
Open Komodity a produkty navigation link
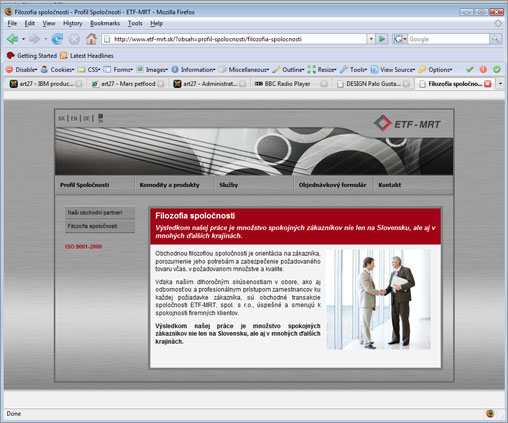click(x=170, y=185)
